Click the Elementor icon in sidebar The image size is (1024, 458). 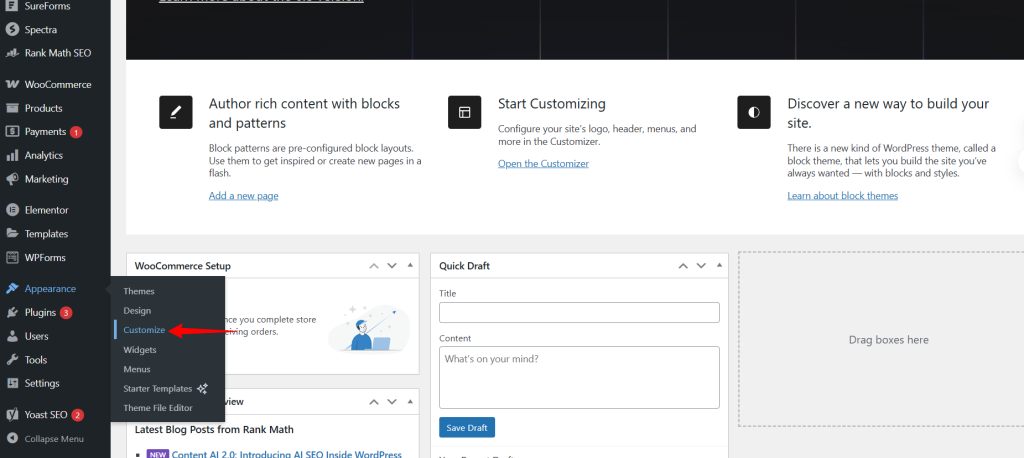pyautogui.click(x=12, y=210)
